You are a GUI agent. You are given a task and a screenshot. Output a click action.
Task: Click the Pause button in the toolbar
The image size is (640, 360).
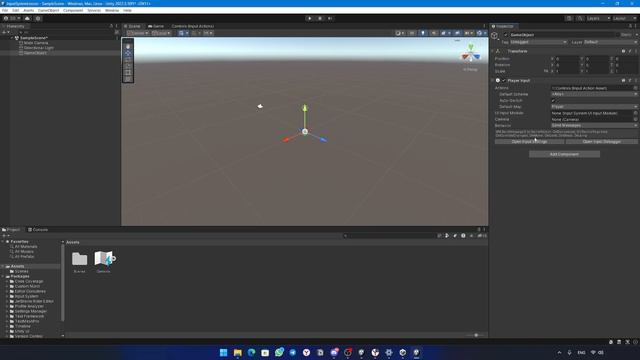point(320,18)
